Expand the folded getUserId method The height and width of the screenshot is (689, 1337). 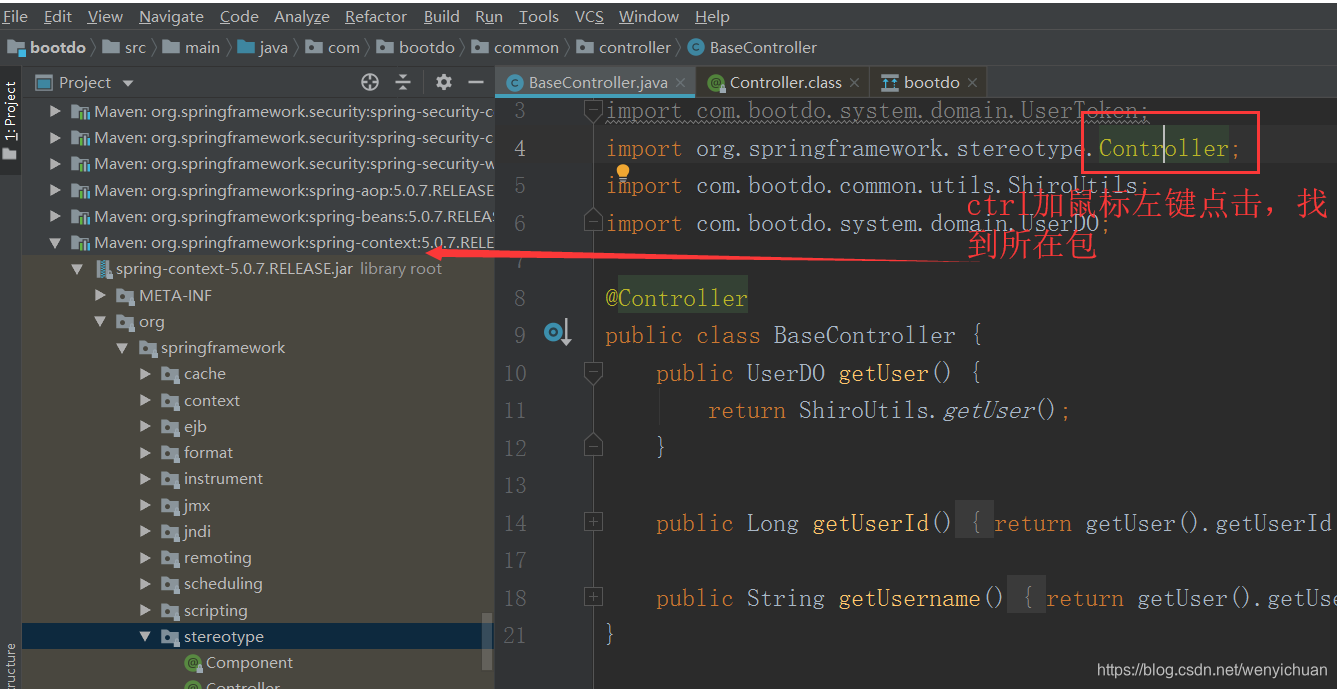point(593,522)
